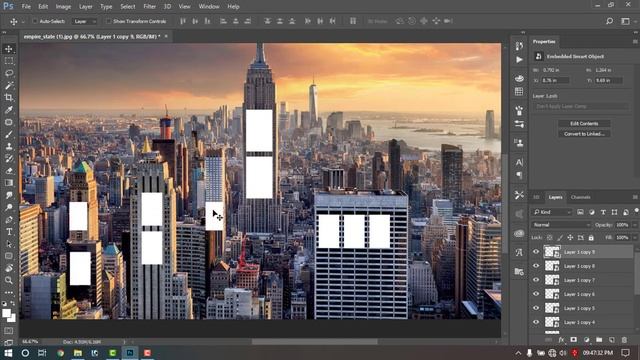Select the Crop tool
Image resolution: width=640 pixels, height=360 pixels.
(x=9, y=98)
